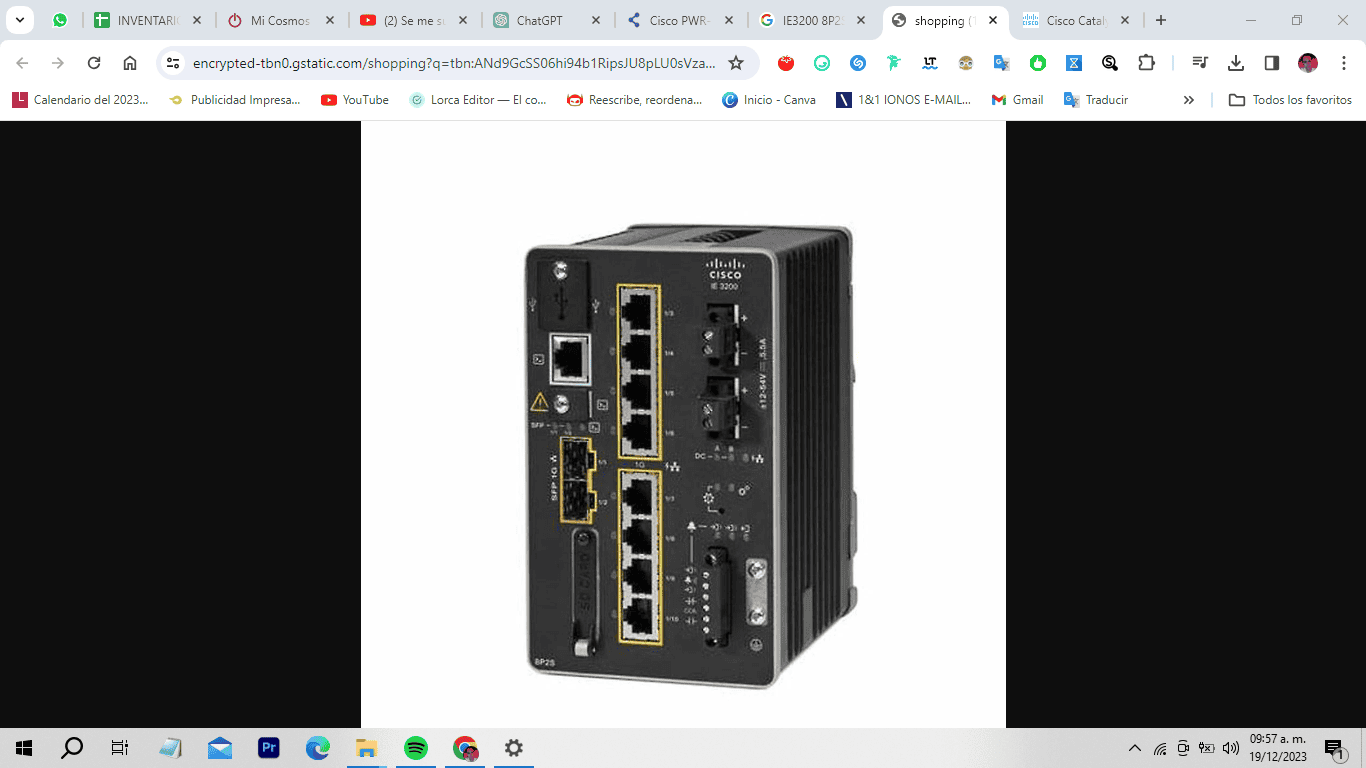This screenshot has height=768, width=1366.
Task: Open the 1&1 IONOS E-MAIL bookmark
Action: point(904,100)
